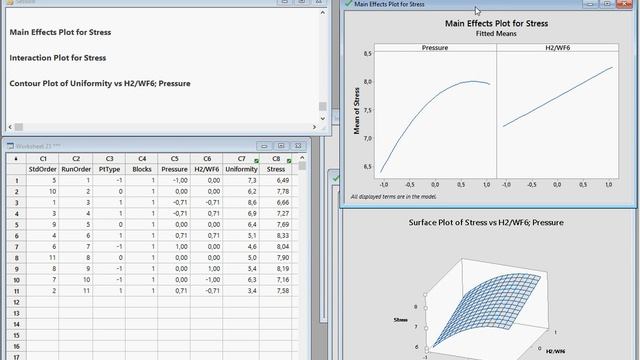
Task: Click green checkmark icon in Main Effects Plot title
Action: [x=348, y=4]
